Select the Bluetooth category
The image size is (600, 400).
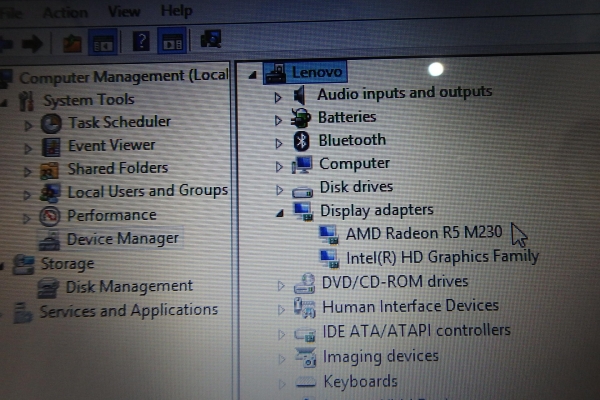click(x=352, y=140)
